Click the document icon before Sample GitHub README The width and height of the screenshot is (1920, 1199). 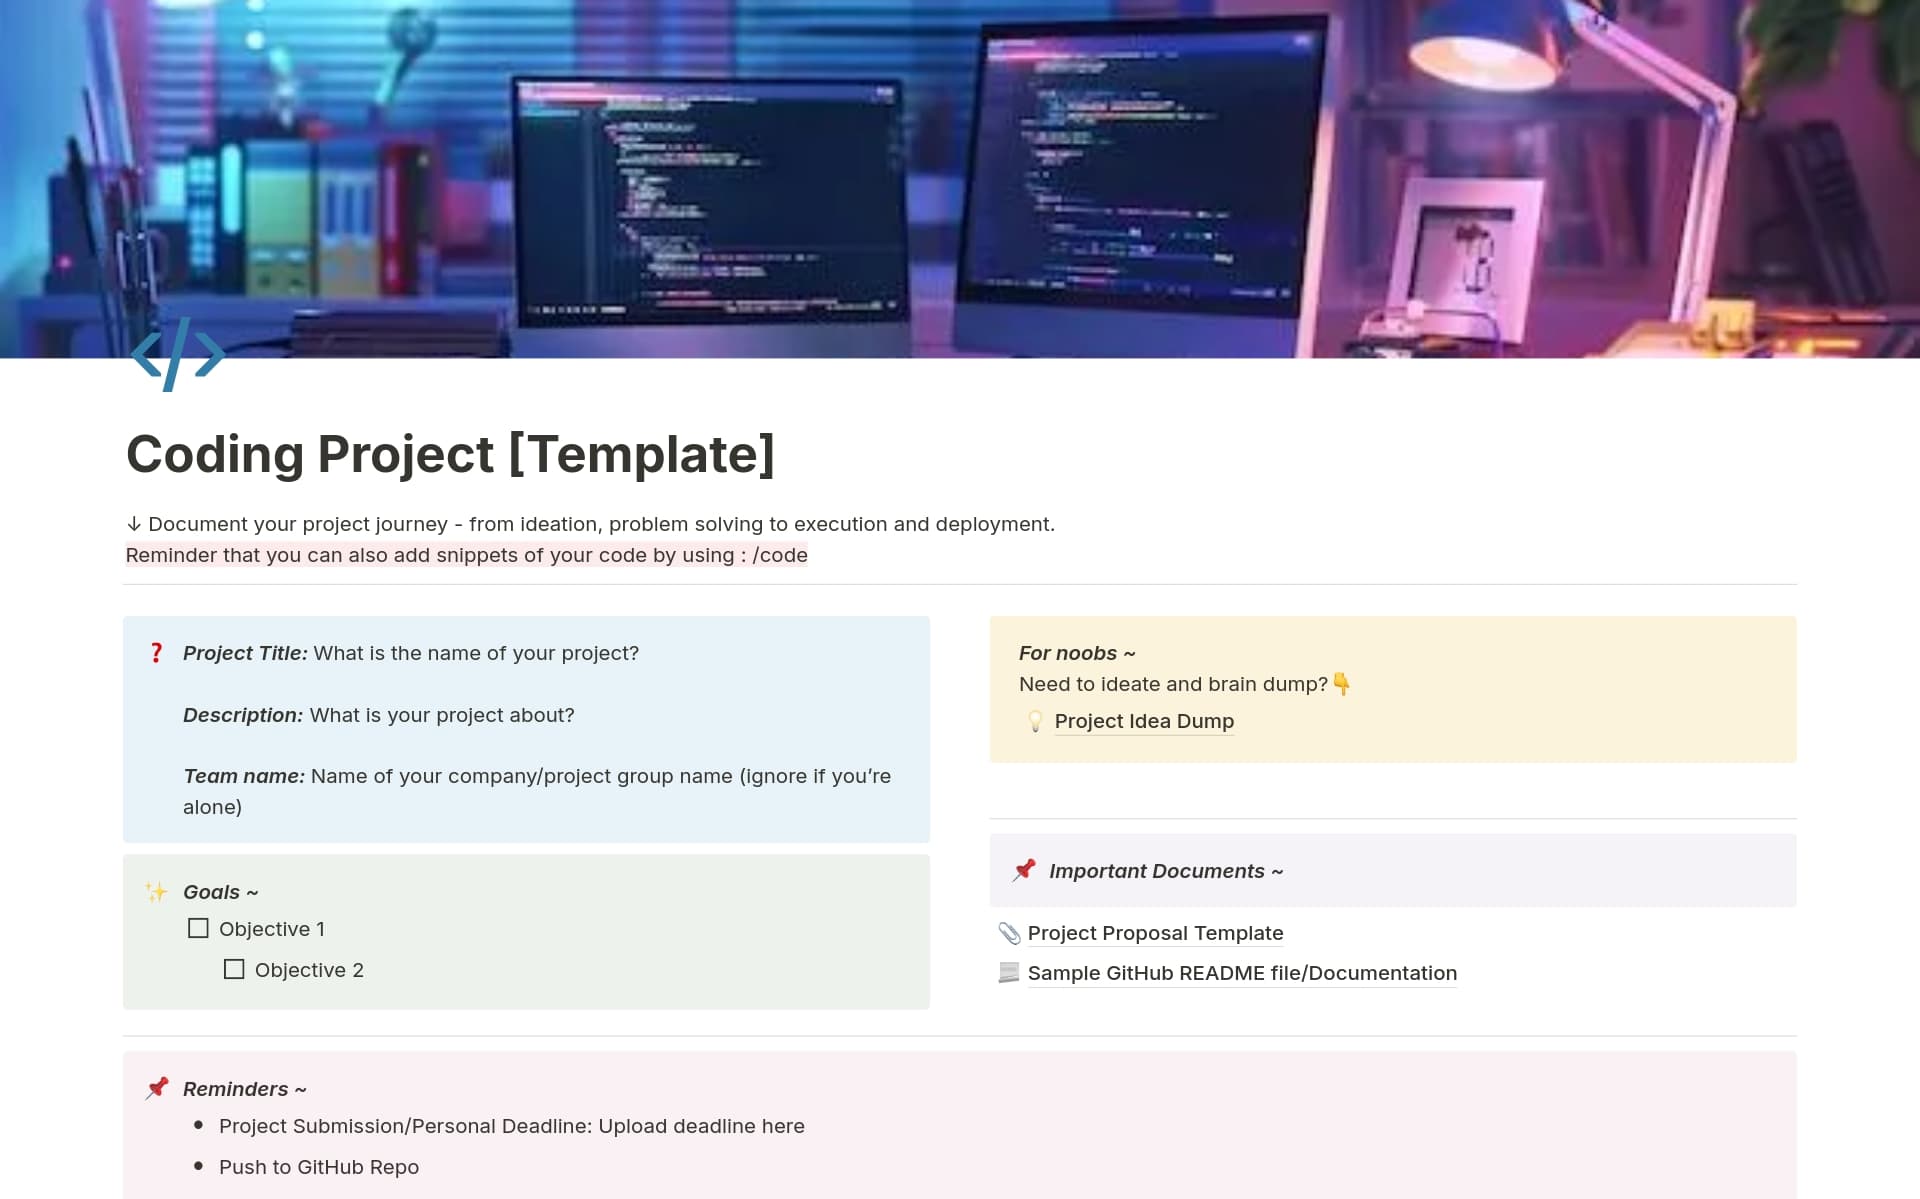pyautogui.click(x=1009, y=972)
